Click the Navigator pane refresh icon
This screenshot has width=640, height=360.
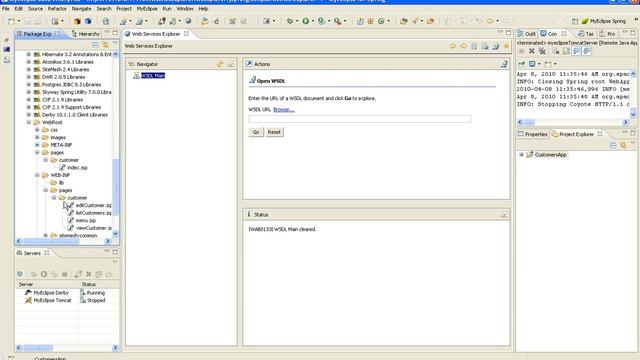click(x=220, y=64)
